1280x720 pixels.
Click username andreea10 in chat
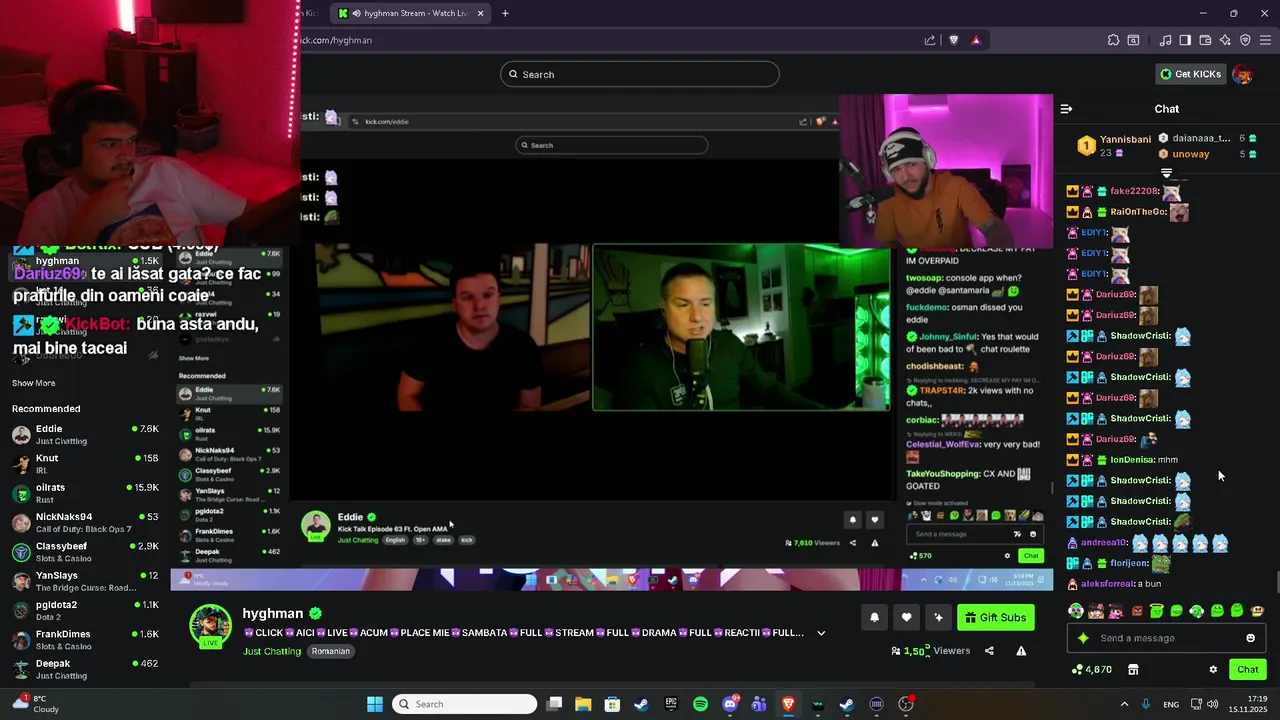tap(1104, 543)
